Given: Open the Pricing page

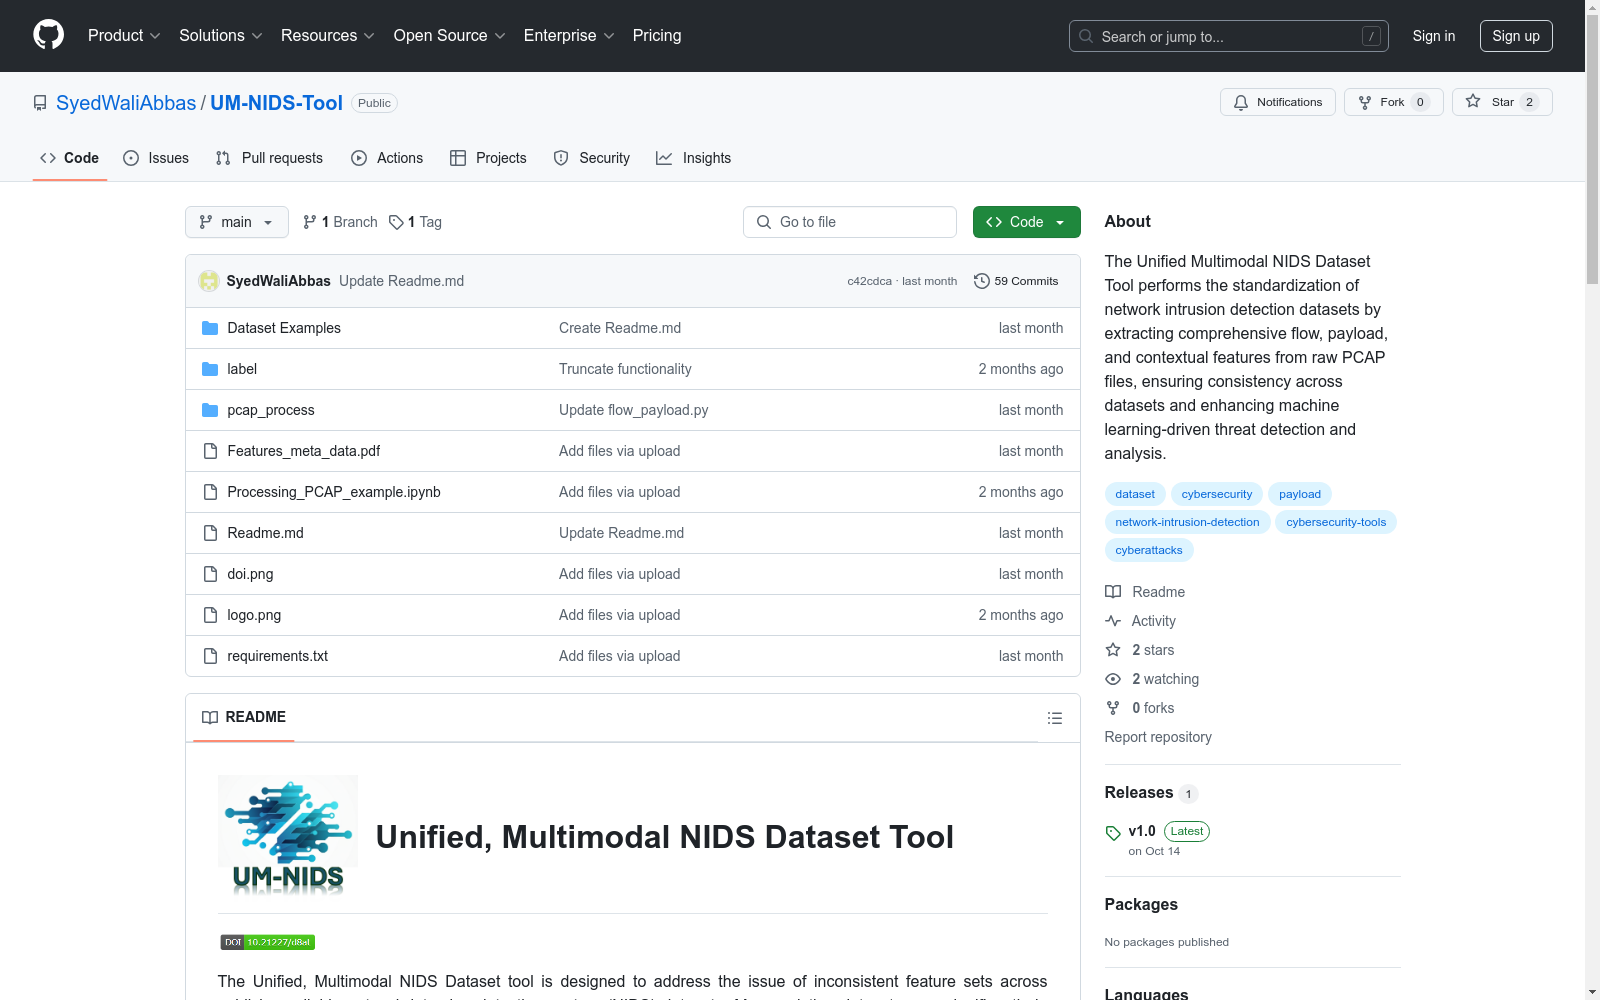Looking at the screenshot, I should (657, 35).
